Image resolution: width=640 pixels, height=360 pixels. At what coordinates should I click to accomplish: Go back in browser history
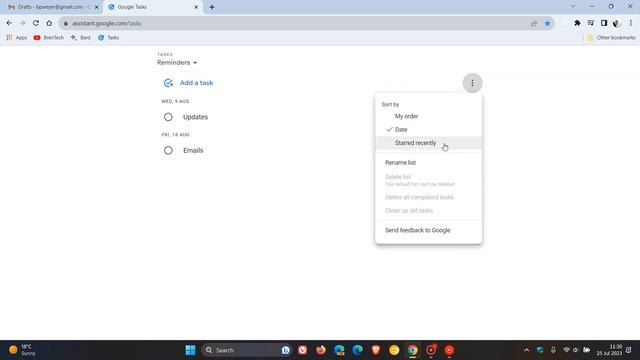pos(9,23)
